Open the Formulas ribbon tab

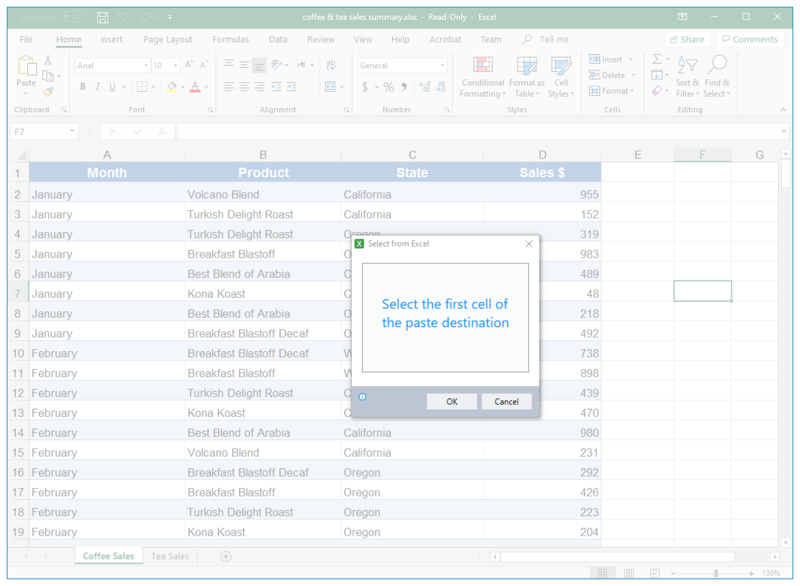click(230, 39)
